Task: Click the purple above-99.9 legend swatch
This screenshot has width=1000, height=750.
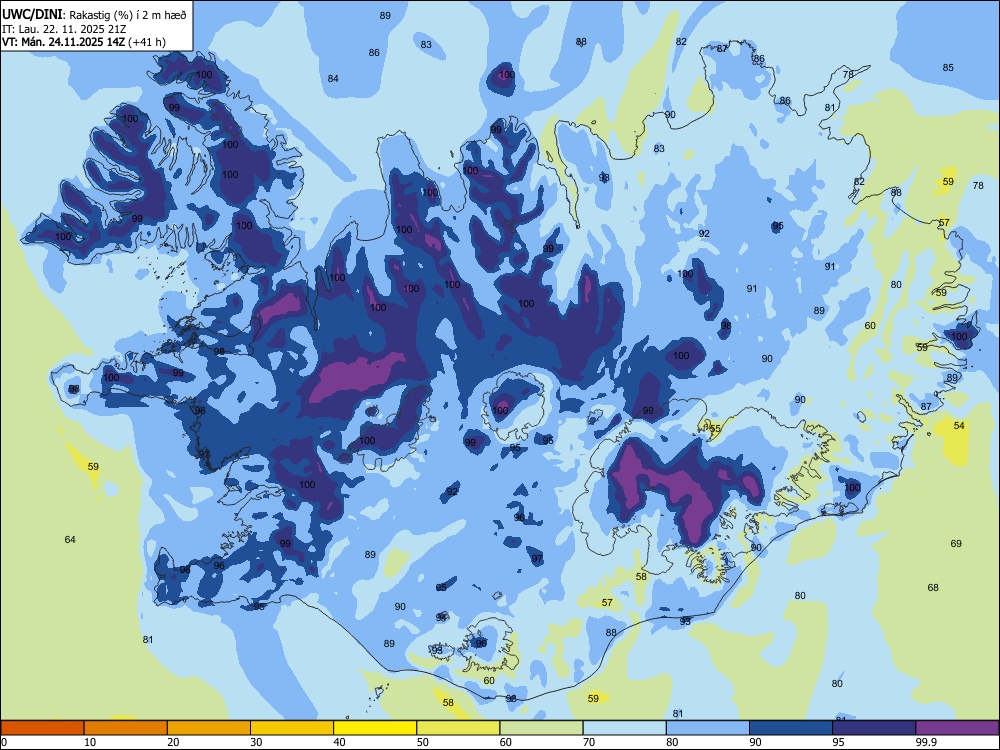Action: [x=957, y=728]
